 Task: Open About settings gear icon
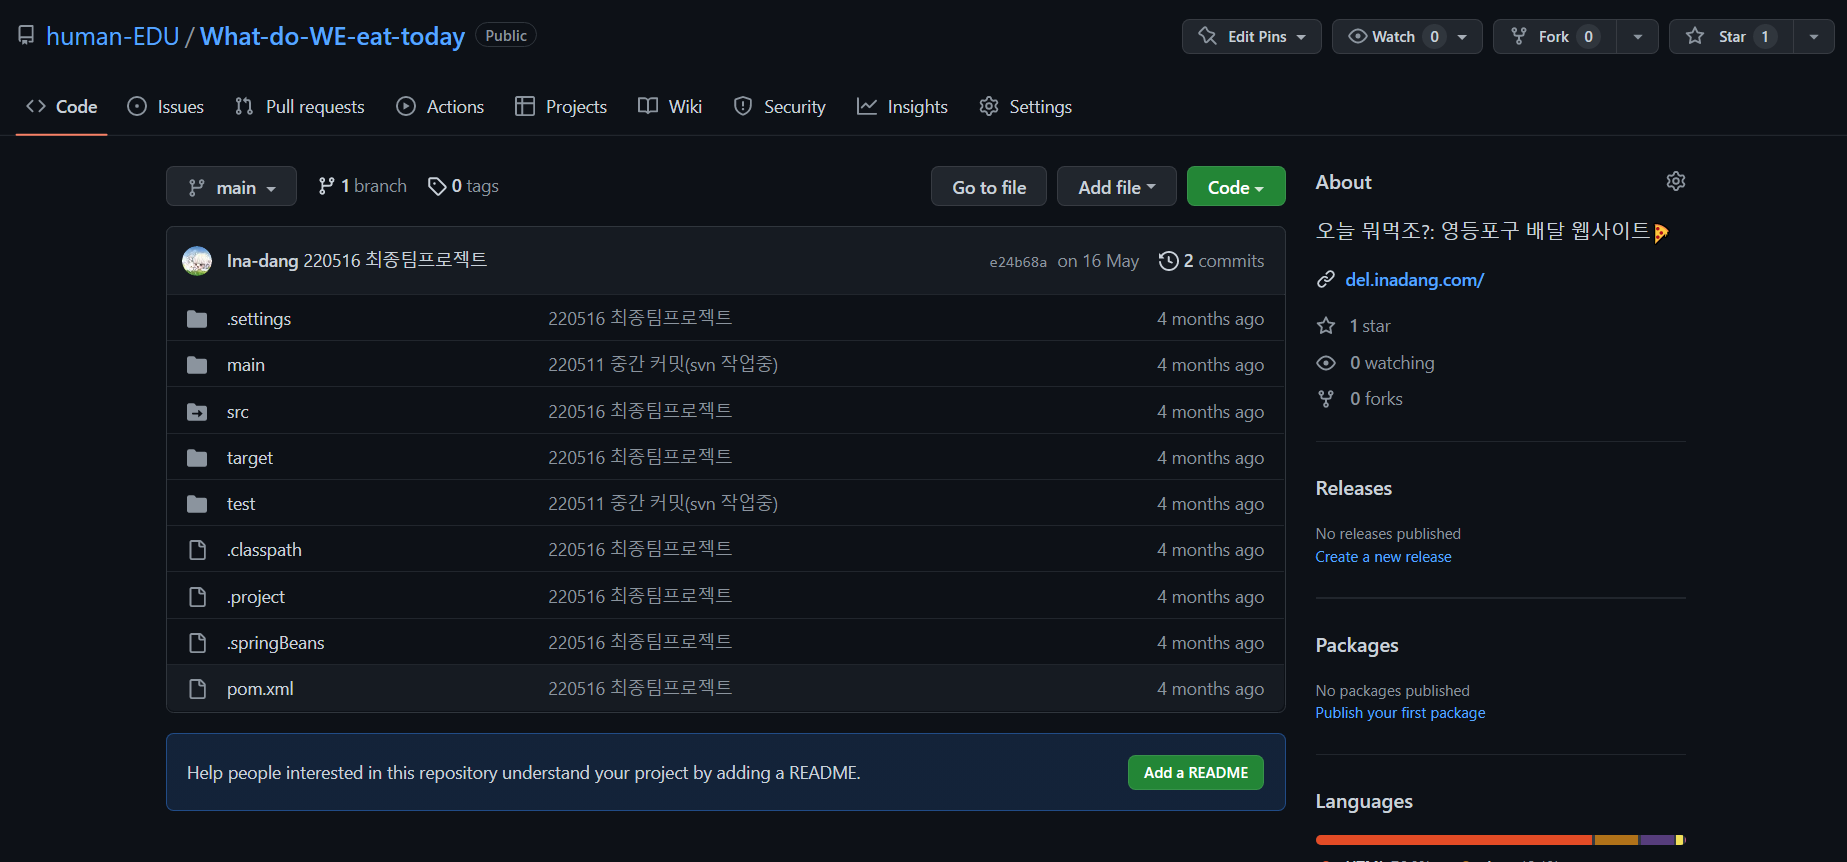coord(1676,181)
